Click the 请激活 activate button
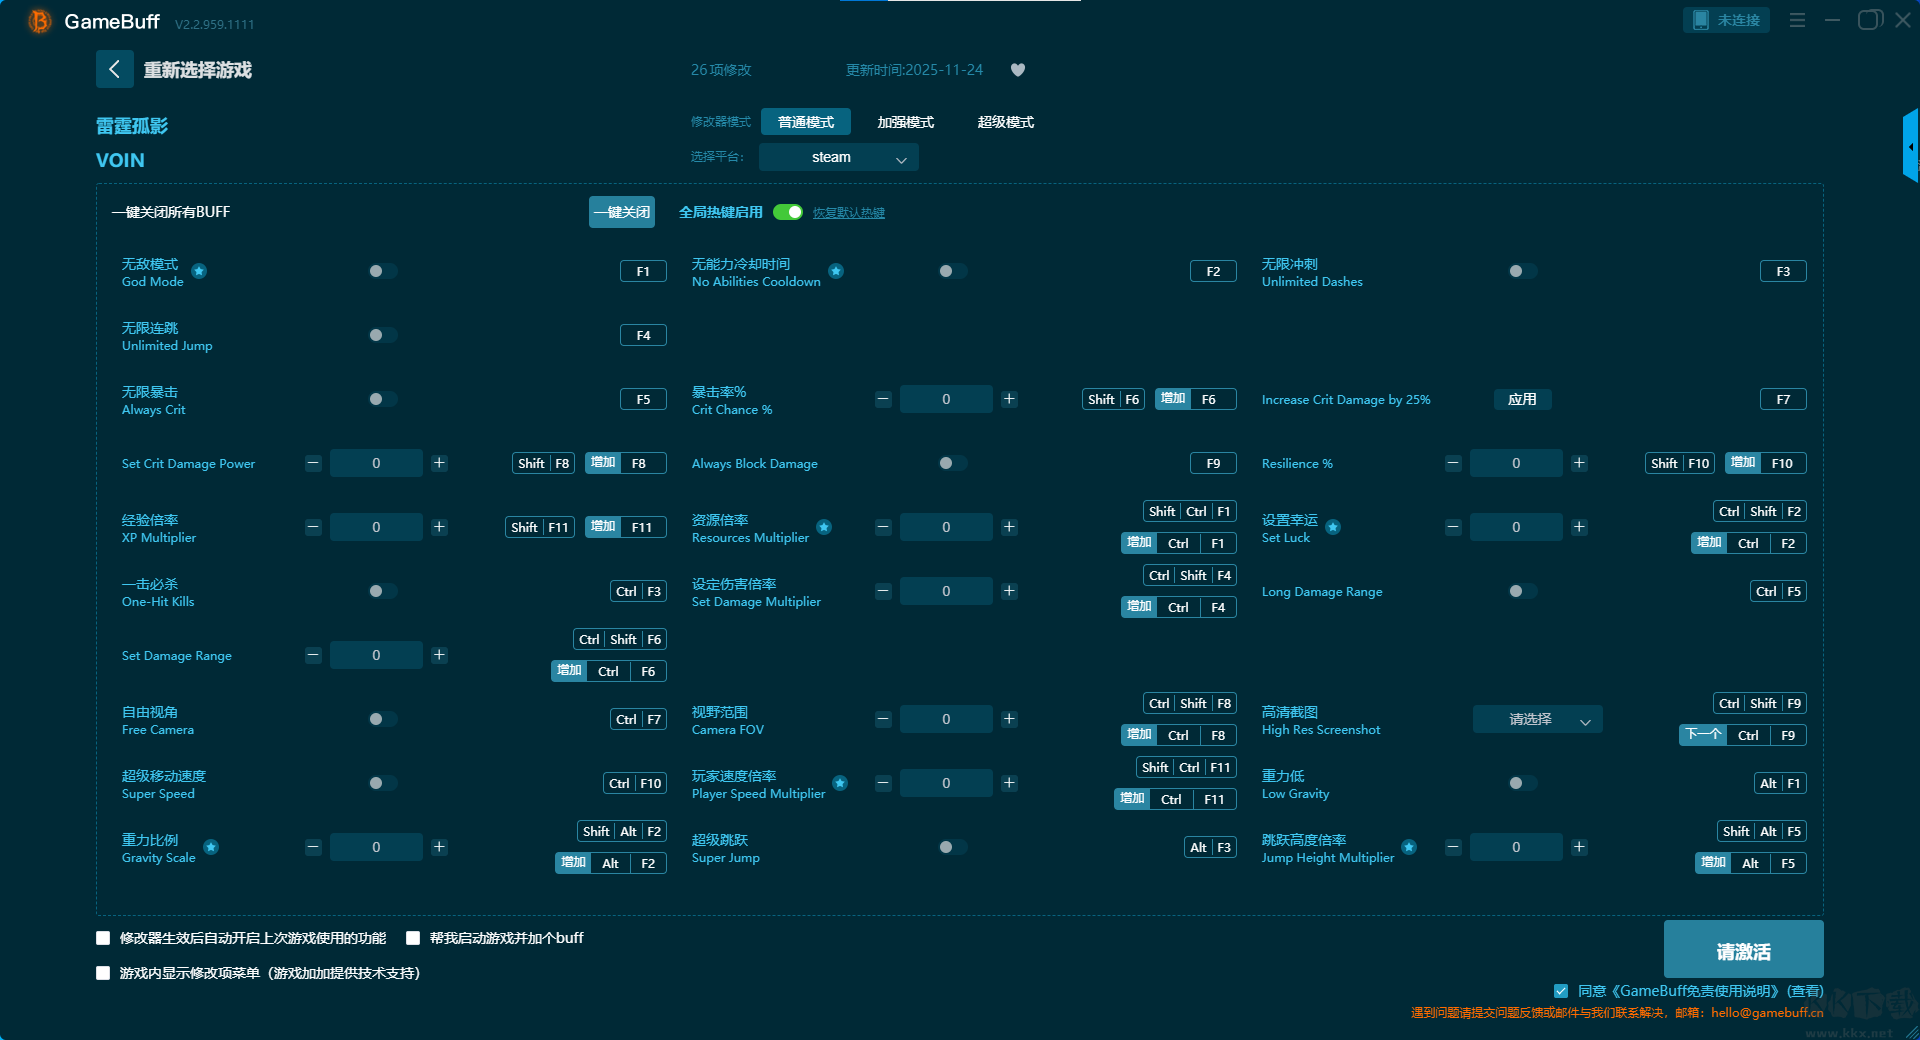Viewport: 1920px width, 1040px height. (x=1743, y=949)
